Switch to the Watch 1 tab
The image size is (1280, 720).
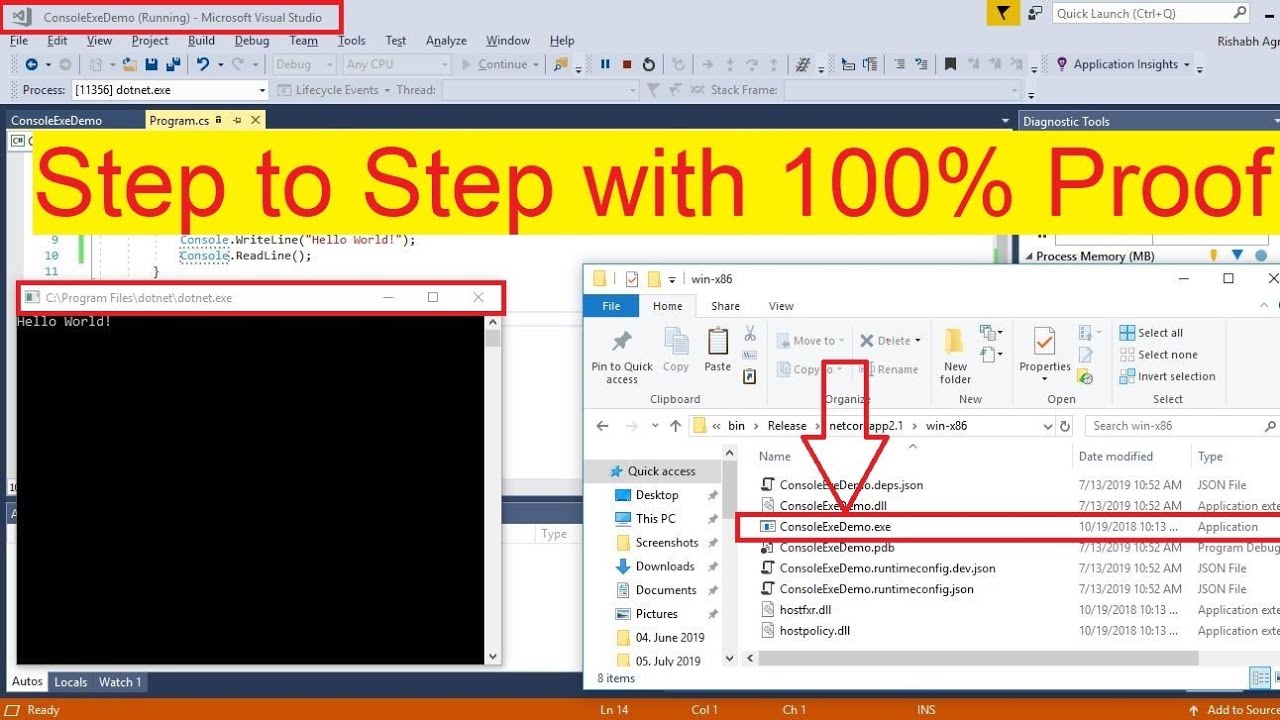tap(119, 682)
